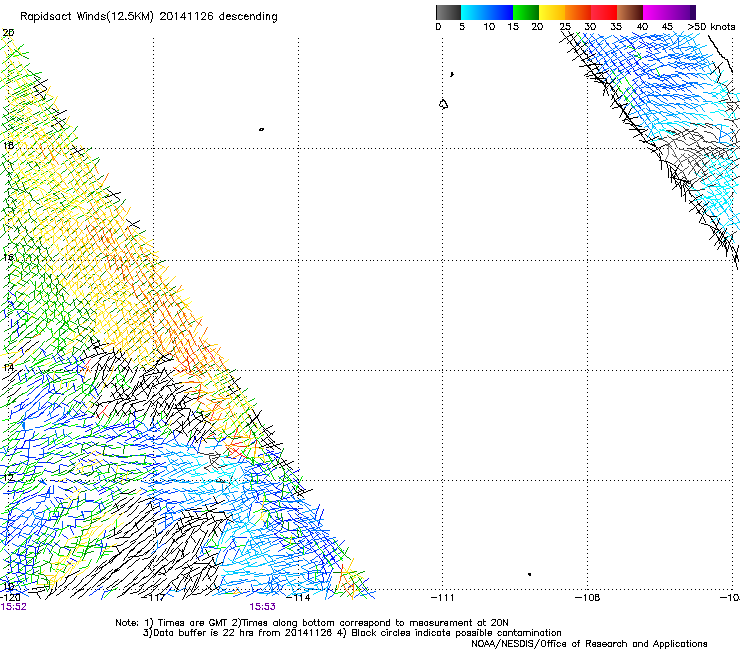Click the latitude label '14' on left axis
The width and height of the screenshot is (740, 650).
tap(8, 367)
